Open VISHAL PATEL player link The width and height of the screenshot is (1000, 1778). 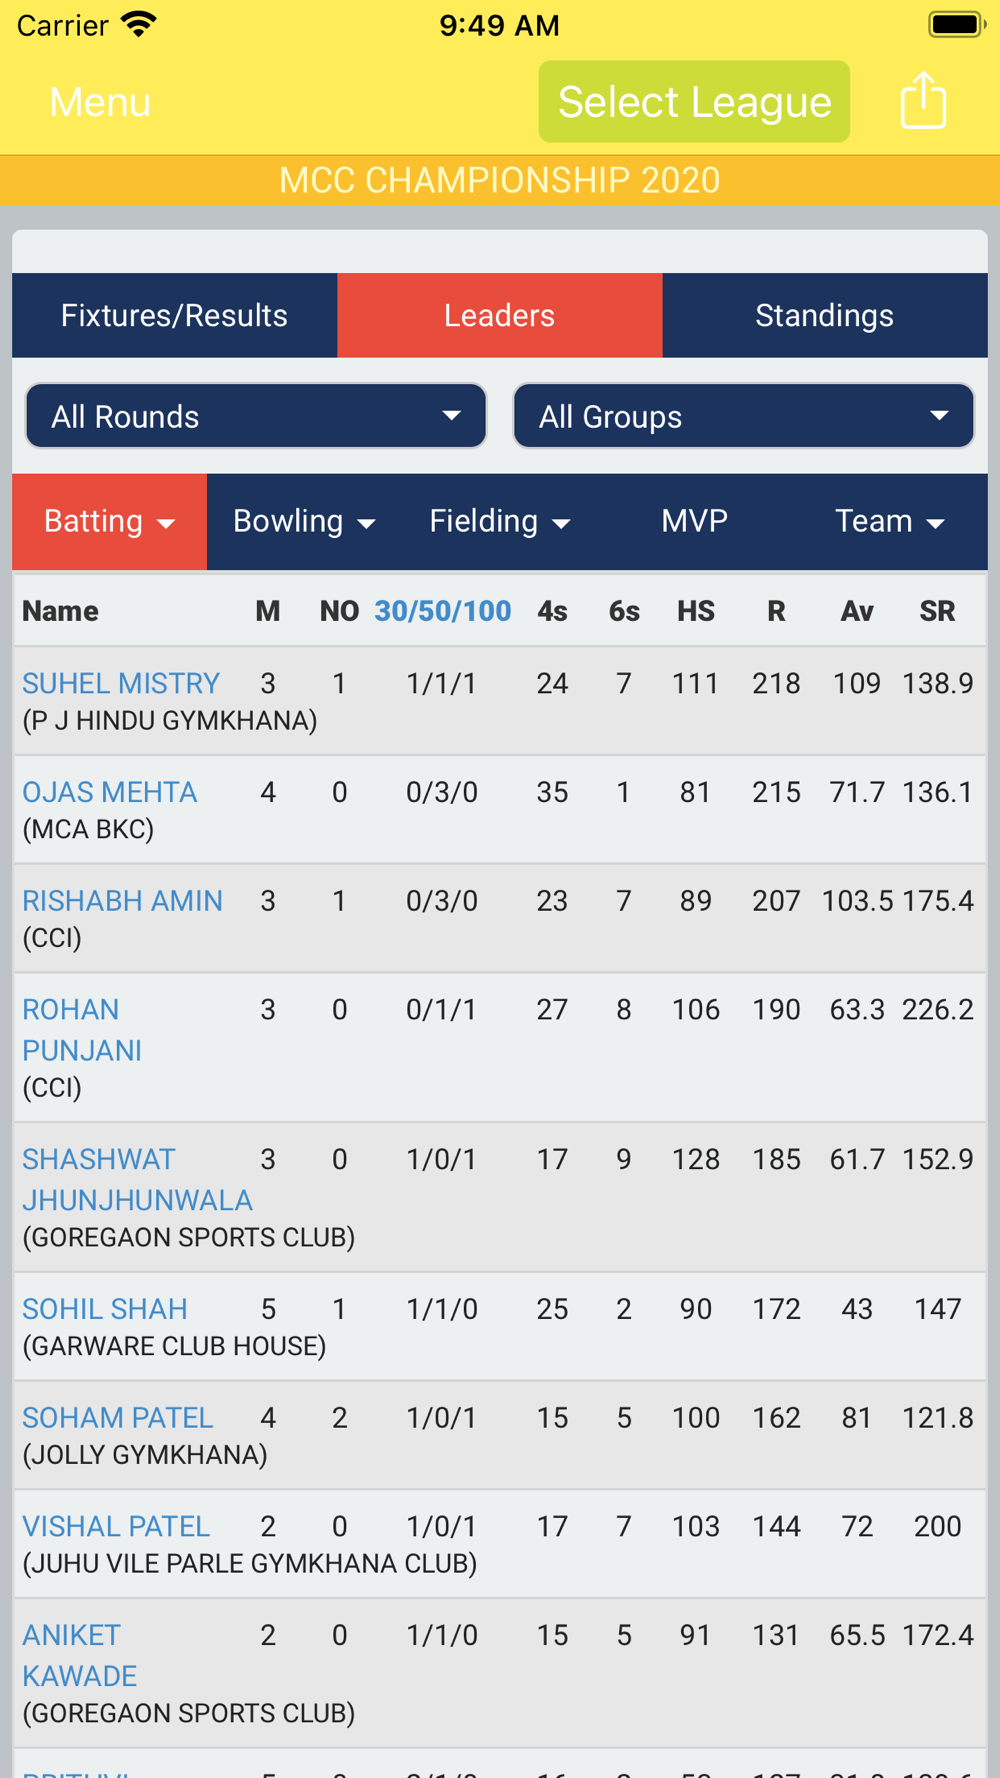pyautogui.click(x=116, y=1527)
